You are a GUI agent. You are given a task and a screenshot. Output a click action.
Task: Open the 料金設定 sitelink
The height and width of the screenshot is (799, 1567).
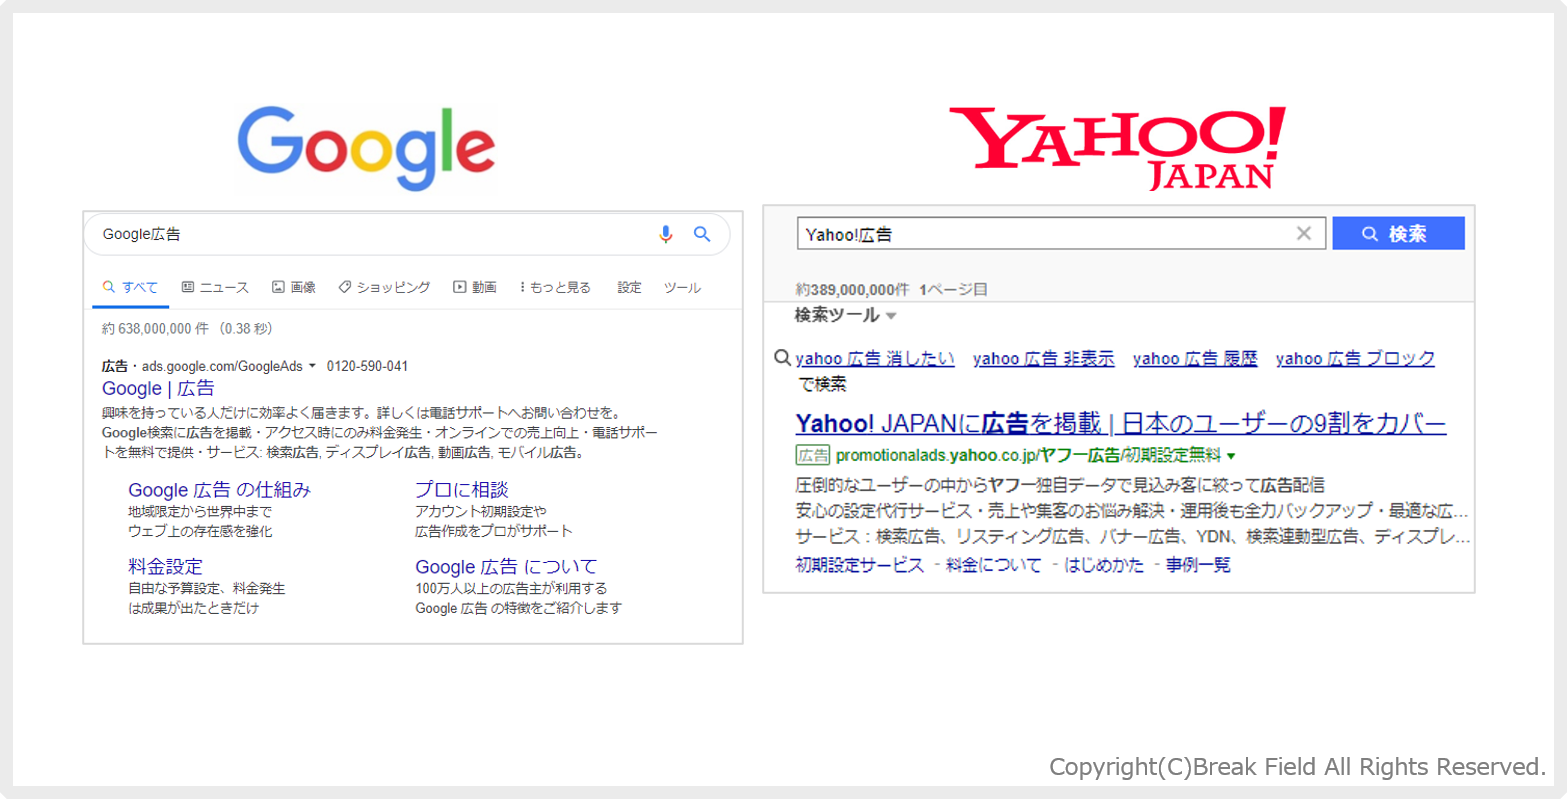tap(165, 566)
